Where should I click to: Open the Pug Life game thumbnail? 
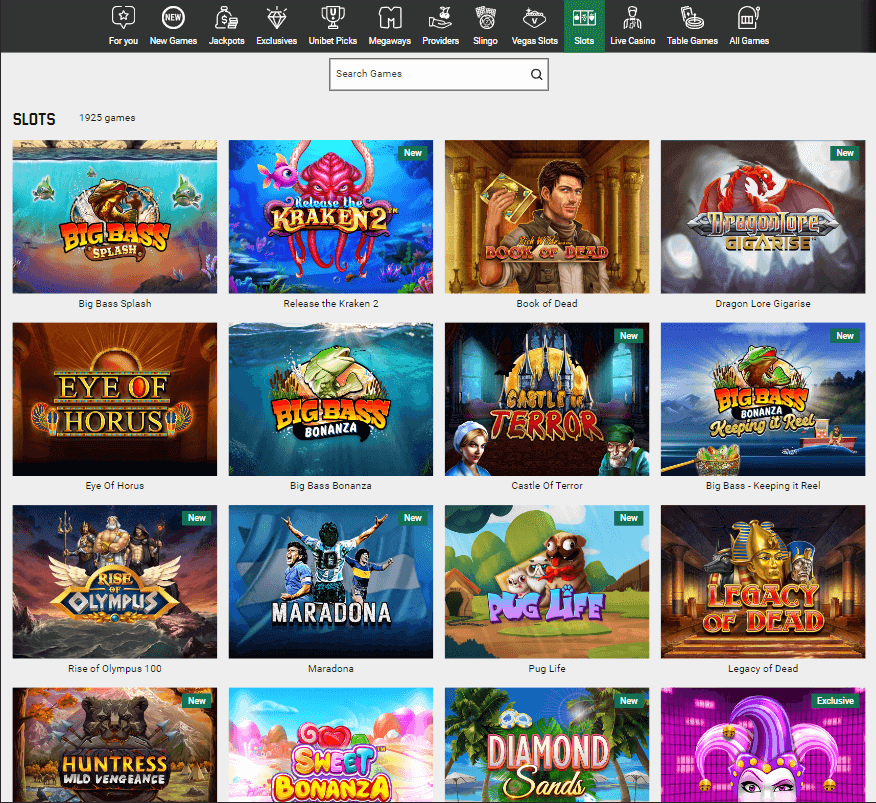coord(547,581)
